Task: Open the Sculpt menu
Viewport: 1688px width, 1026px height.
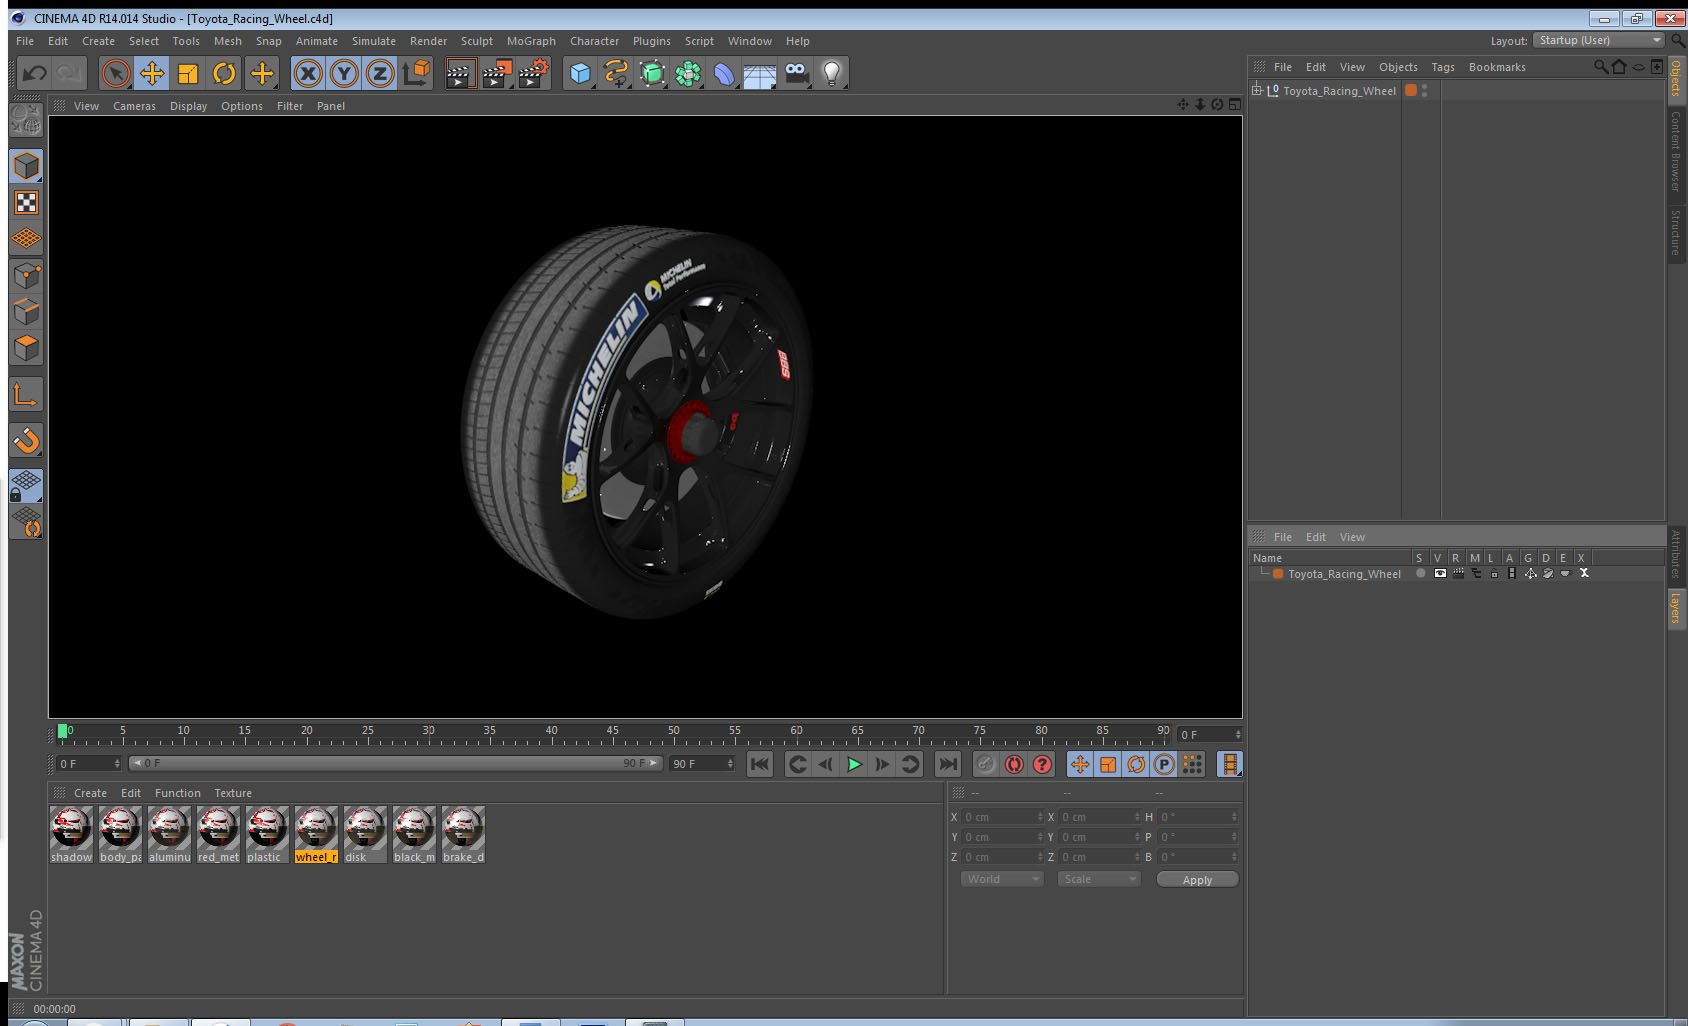Action: tap(476, 41)
